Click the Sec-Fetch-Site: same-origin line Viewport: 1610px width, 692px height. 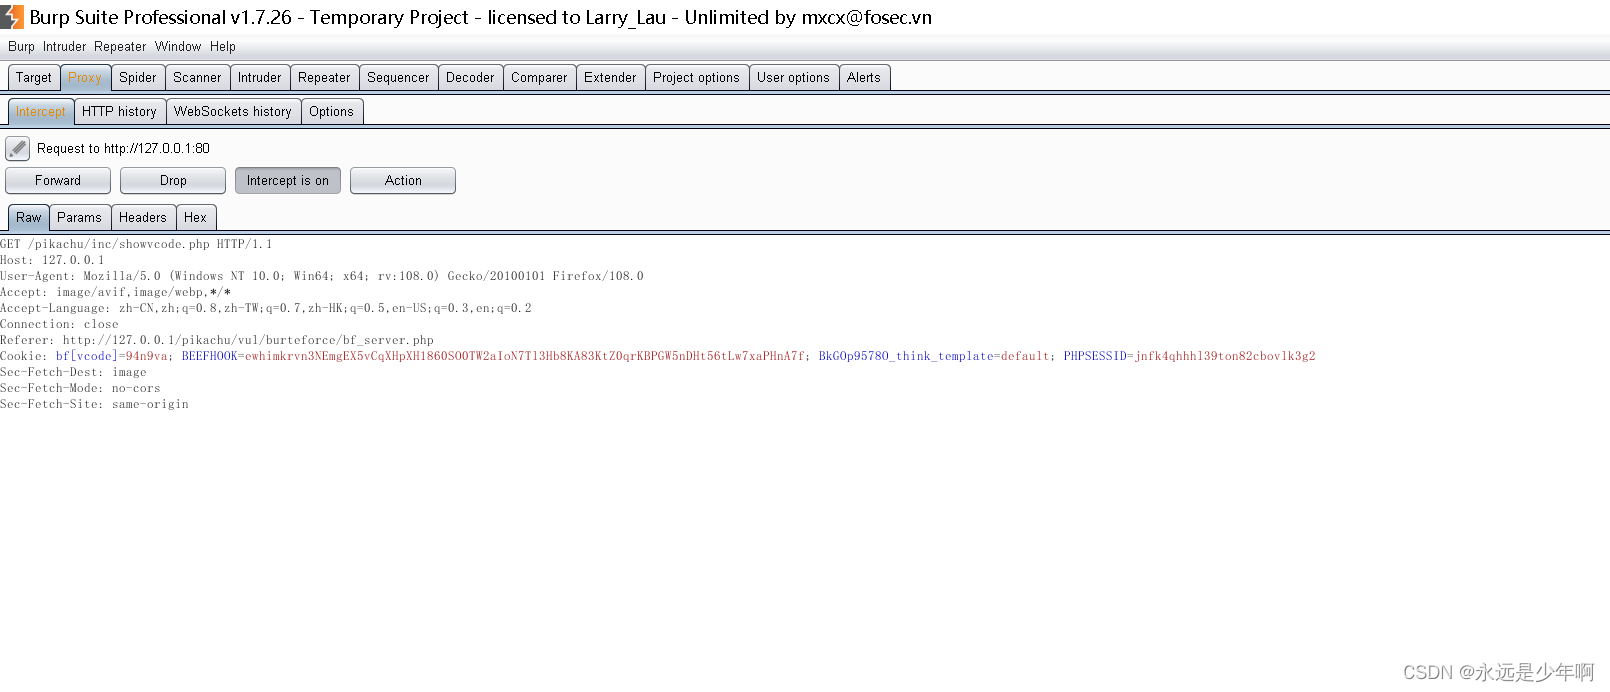click(x=94, y=404)
